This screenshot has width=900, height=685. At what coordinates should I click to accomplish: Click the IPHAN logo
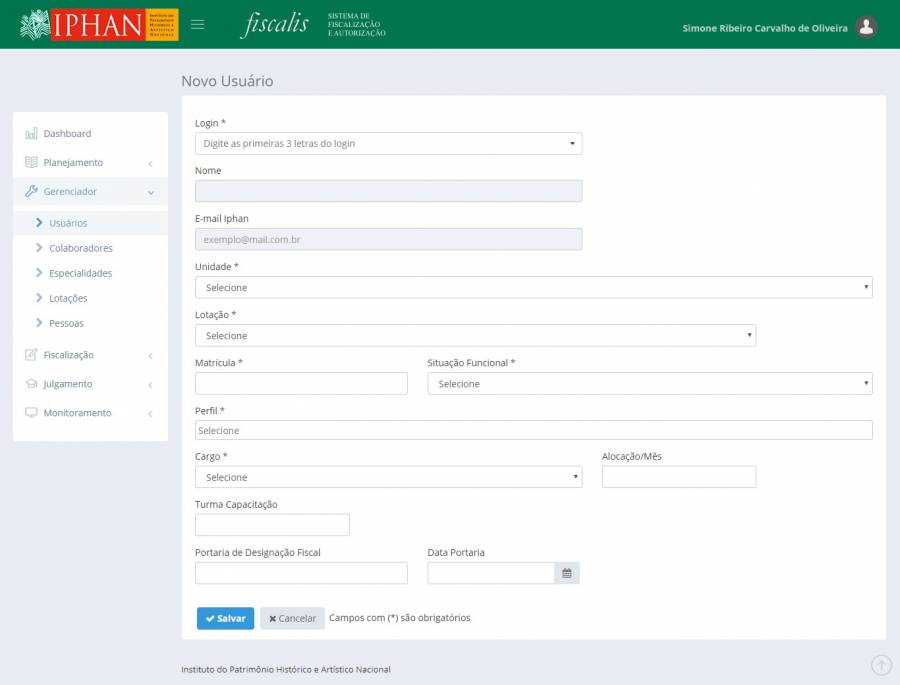point(99,25)
